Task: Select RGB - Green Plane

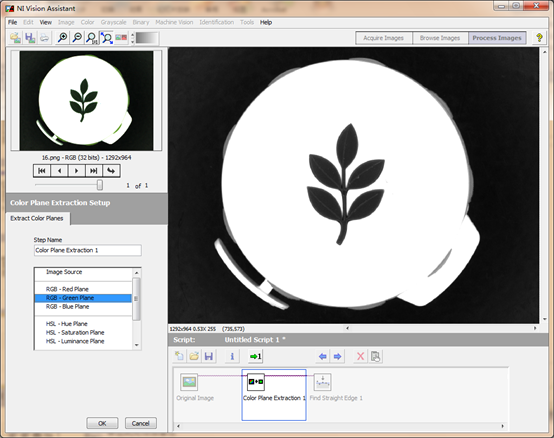Action: coord(83,298)
